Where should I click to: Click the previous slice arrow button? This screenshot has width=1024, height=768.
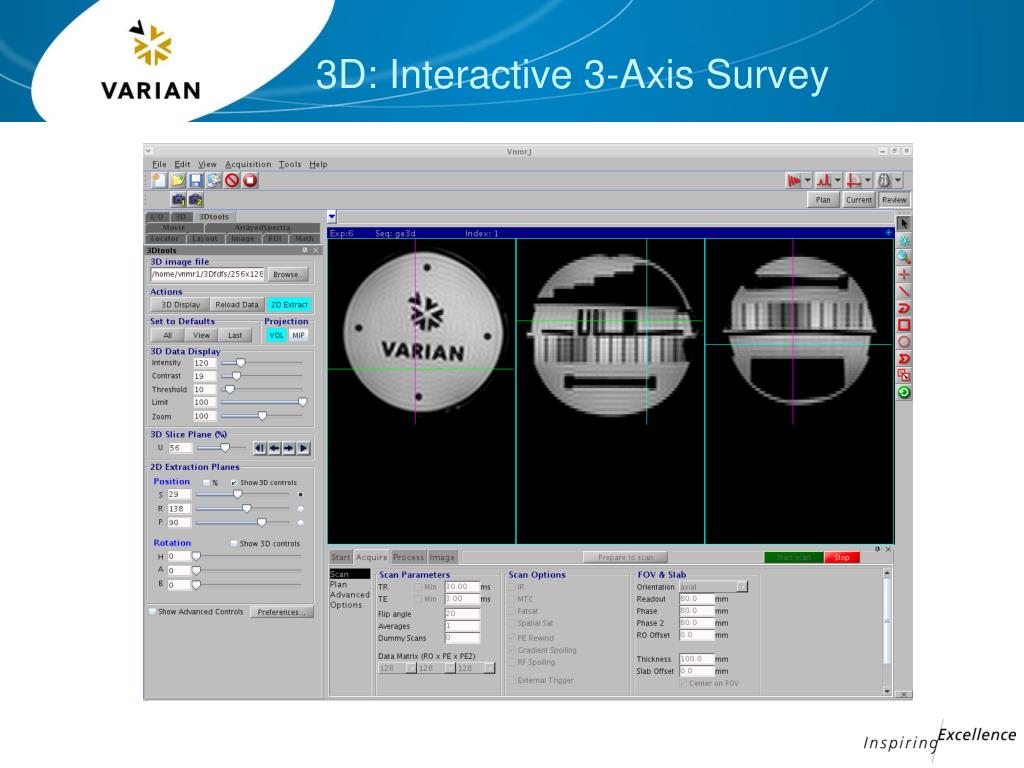point(274,448)
